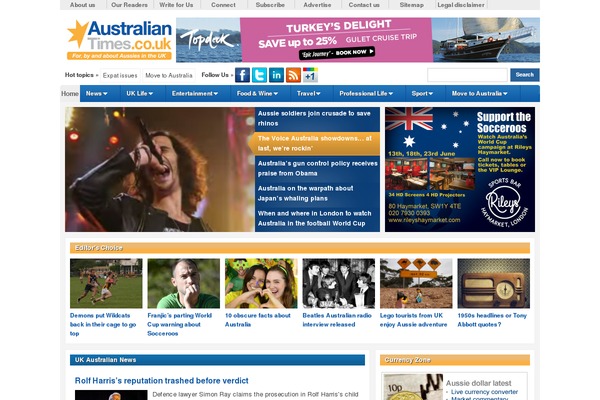
Task: Open the Facebook follow icon
Action: tap(242, 75)
